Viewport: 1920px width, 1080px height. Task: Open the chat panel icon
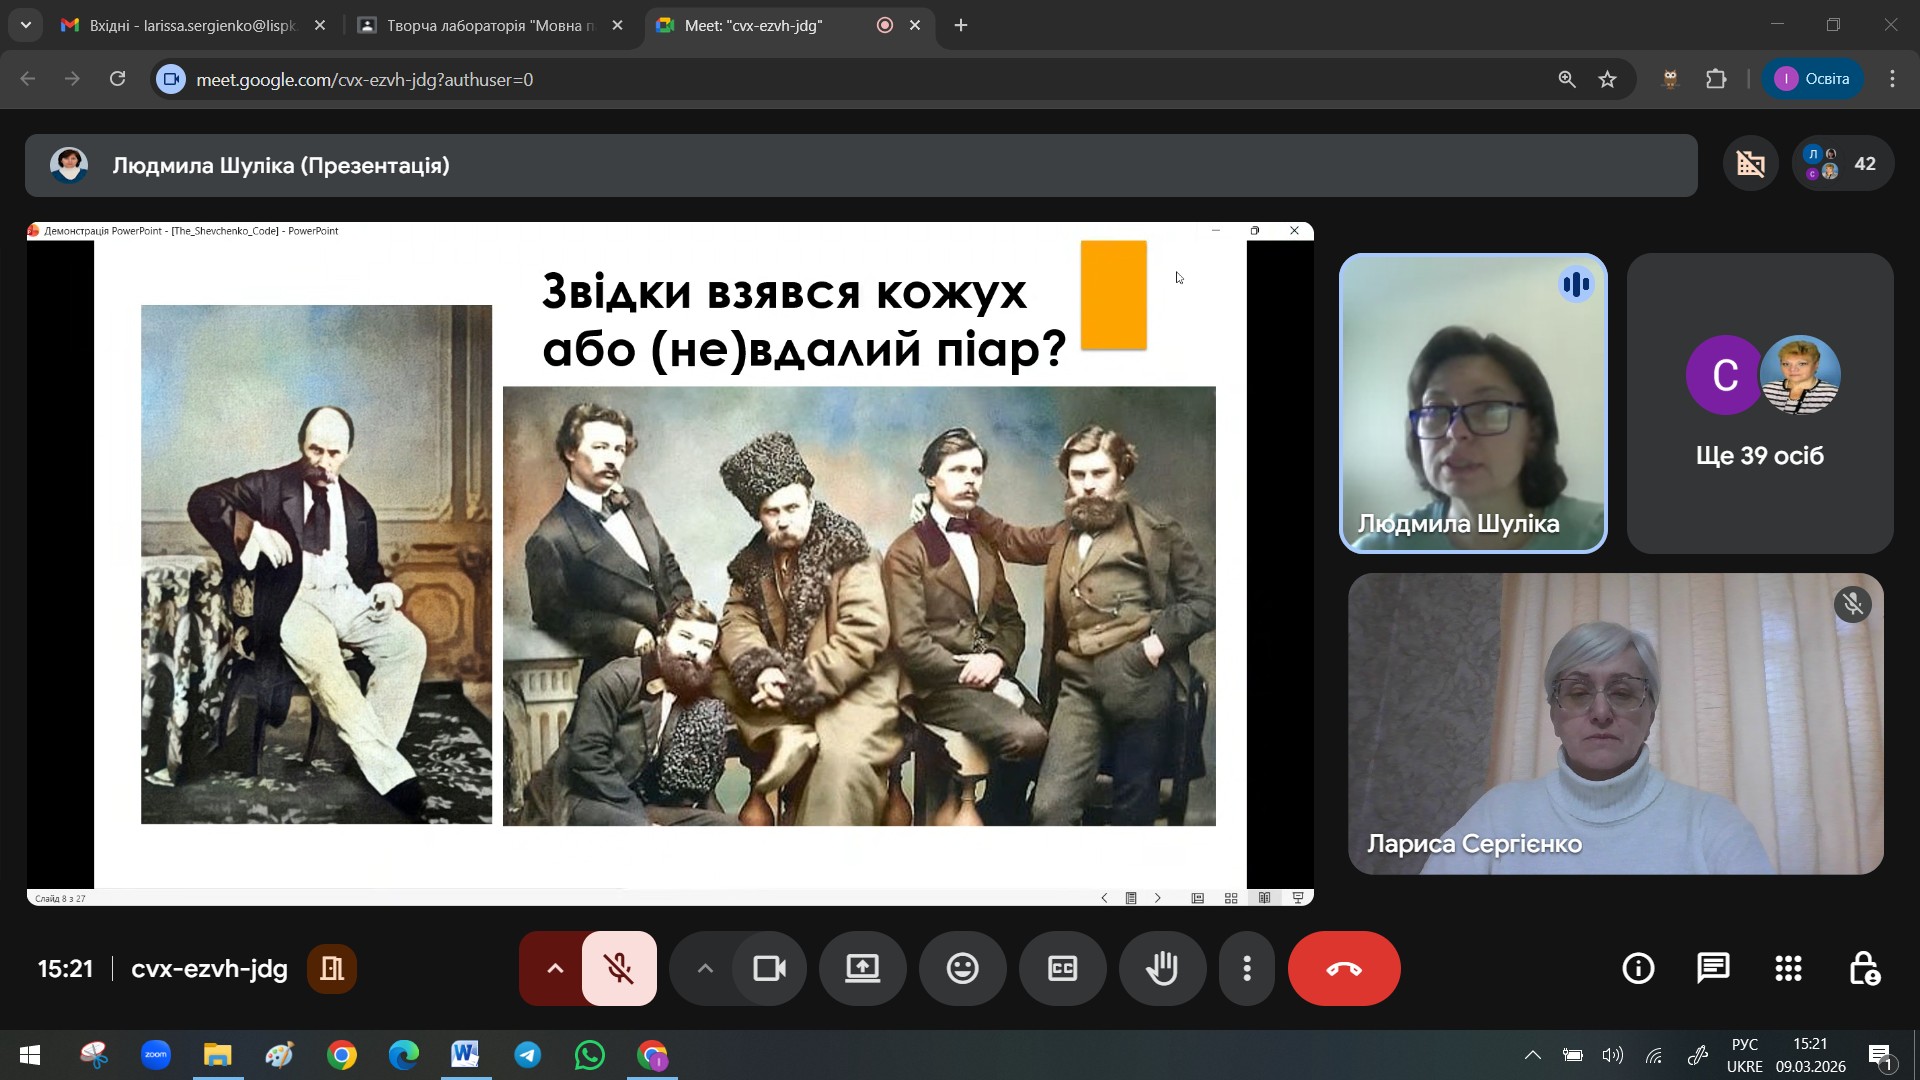click(1713, 968)
